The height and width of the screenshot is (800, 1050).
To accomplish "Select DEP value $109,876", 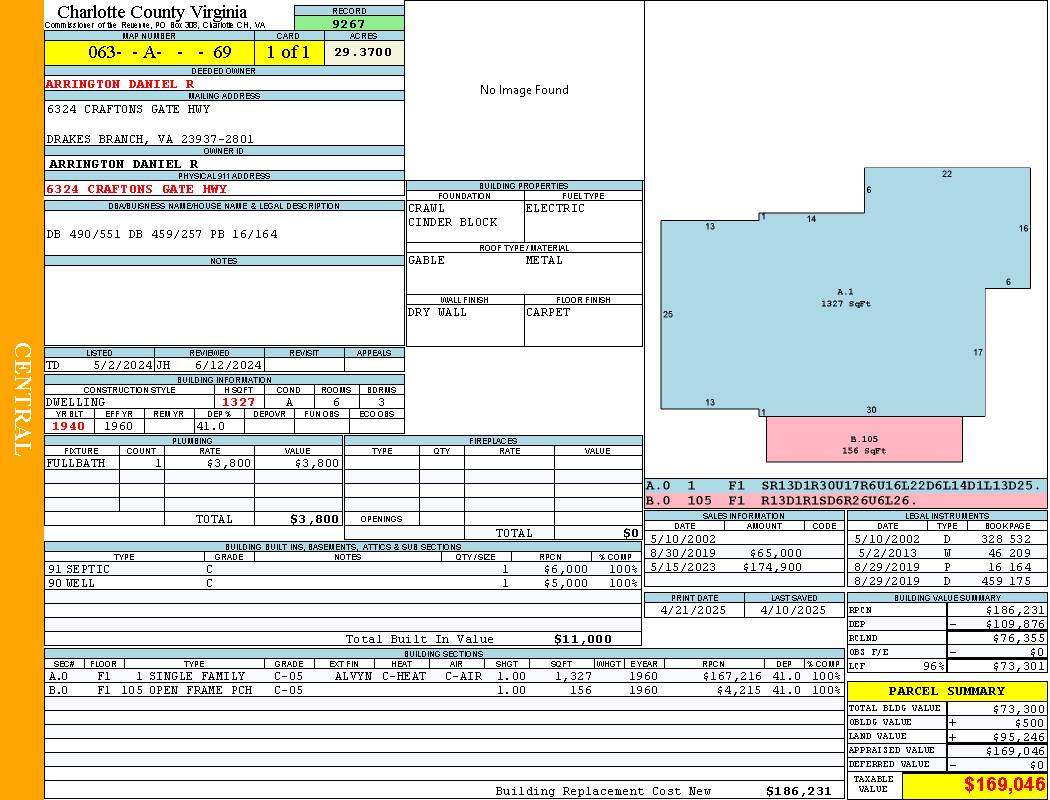I will [1015, 624].
